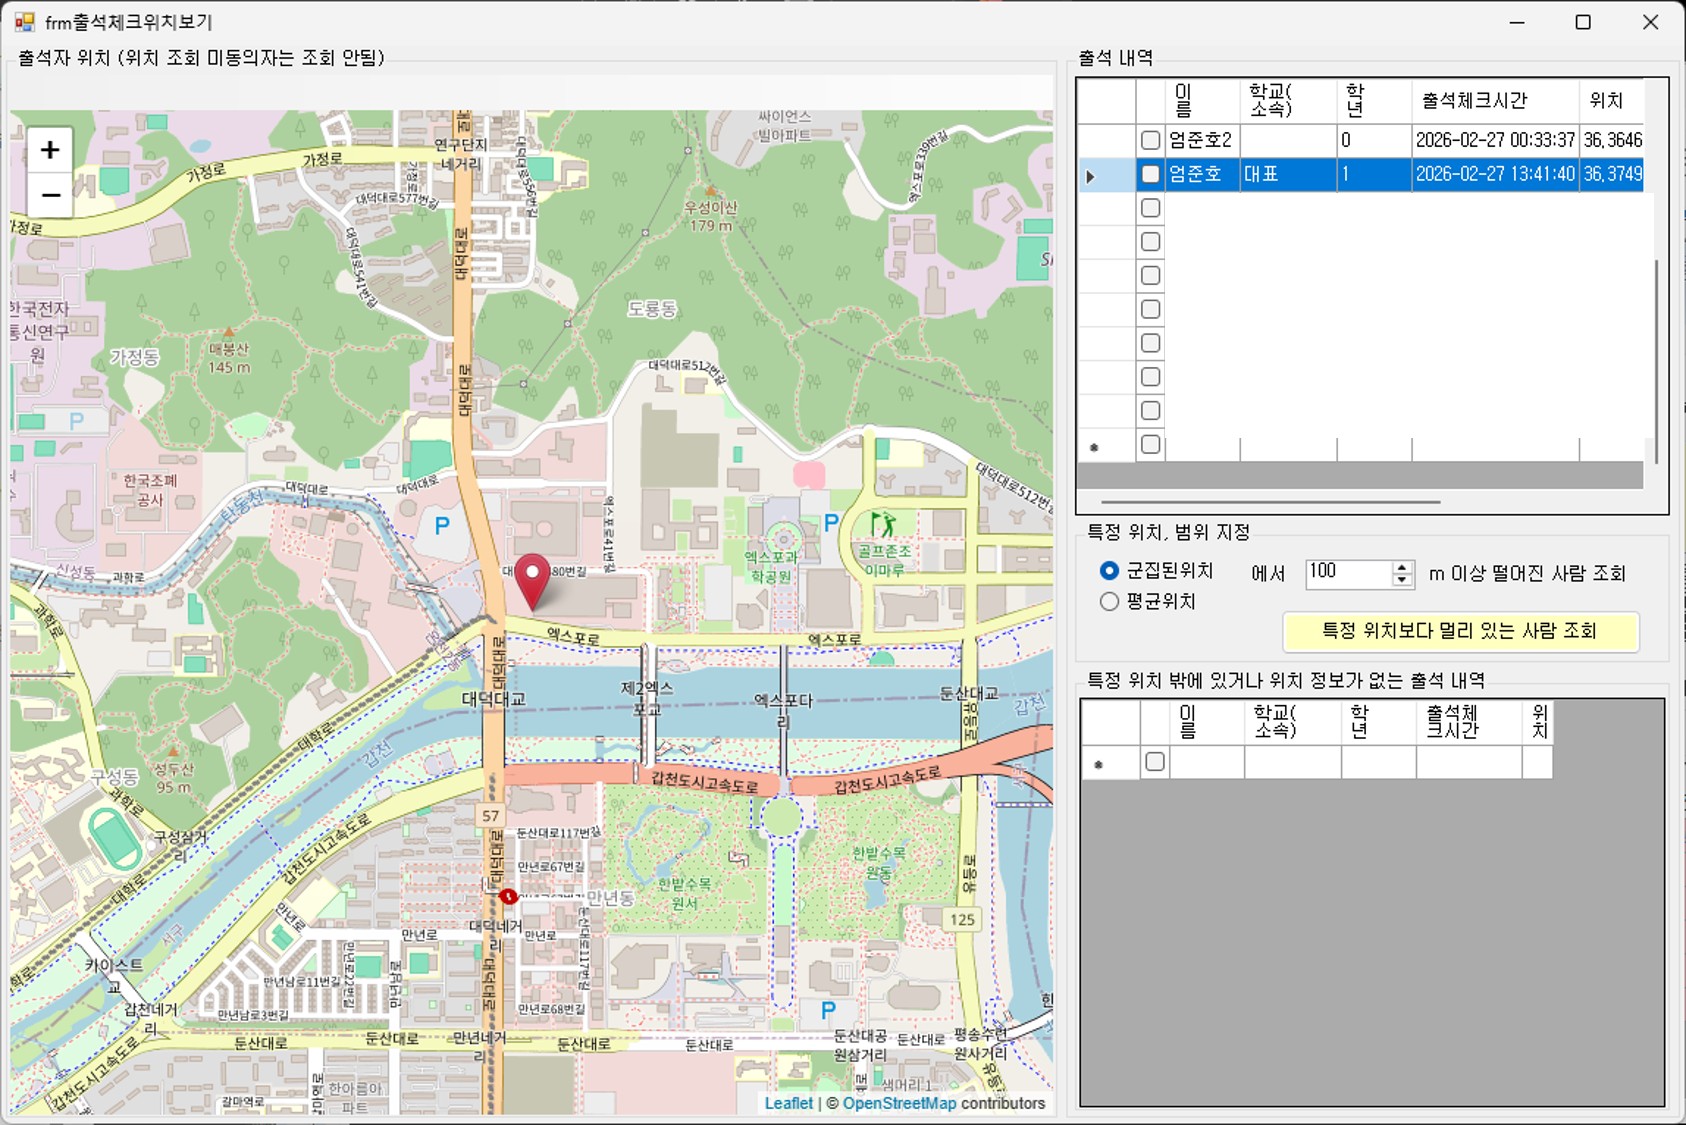Image resolution: width=1686 pixels, height=1125 pixels.
Task: Click the route 57 road shield
Action: point(490,816)
